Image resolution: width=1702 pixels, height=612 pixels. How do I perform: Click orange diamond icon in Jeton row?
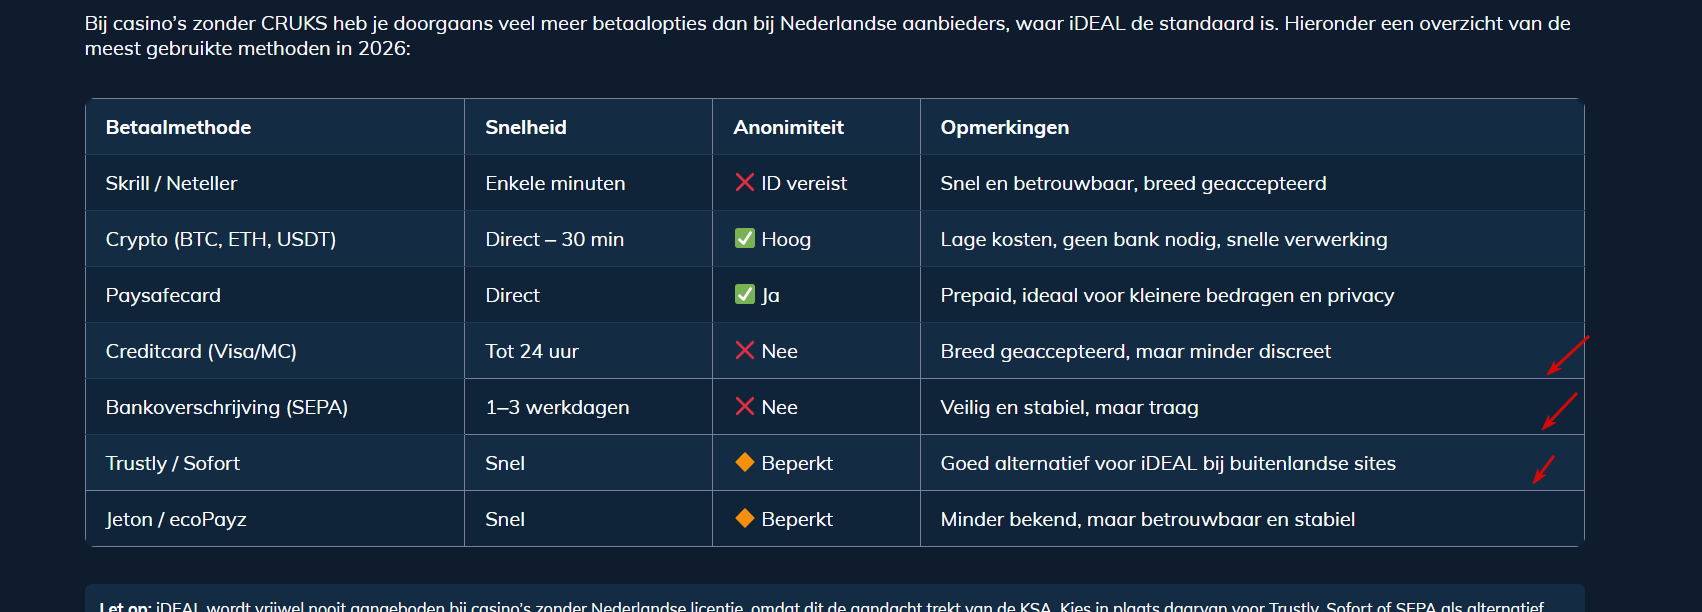tap(744, 518)
